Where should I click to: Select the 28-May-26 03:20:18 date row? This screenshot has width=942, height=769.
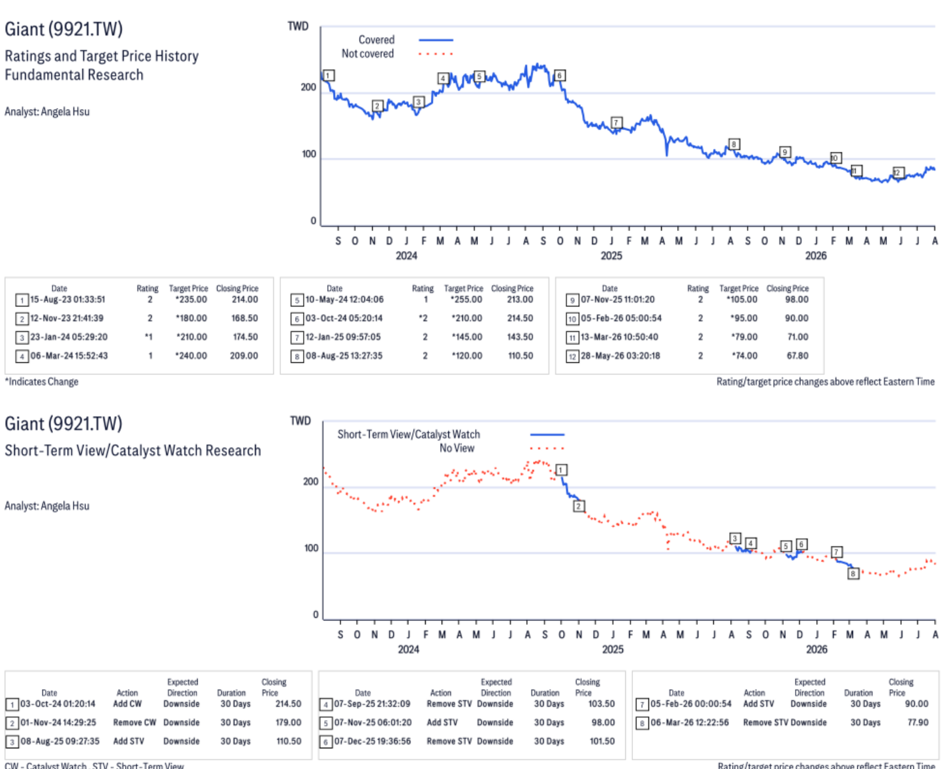(620, 356)
